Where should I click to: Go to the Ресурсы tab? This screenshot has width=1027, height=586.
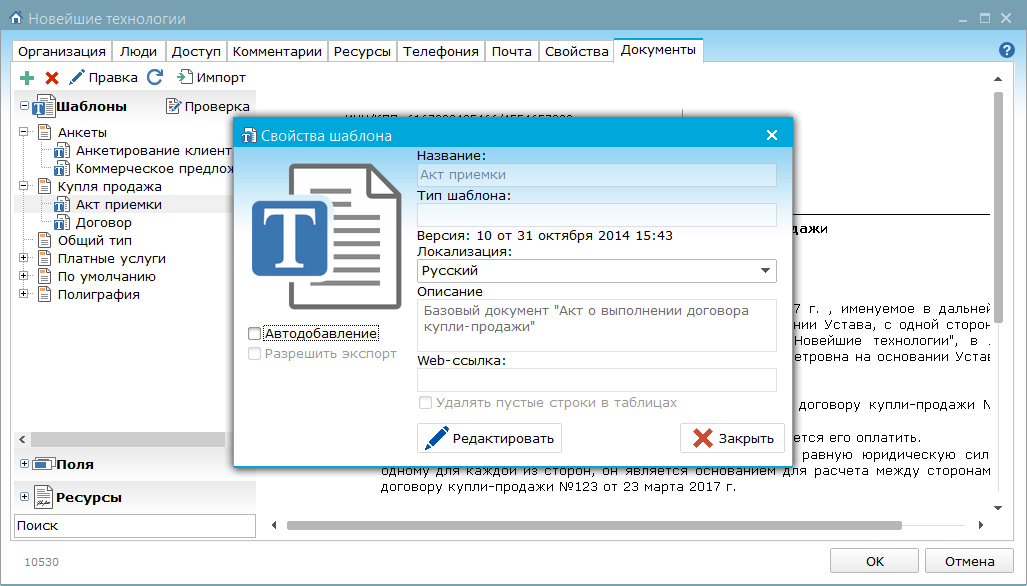(362, 51)
